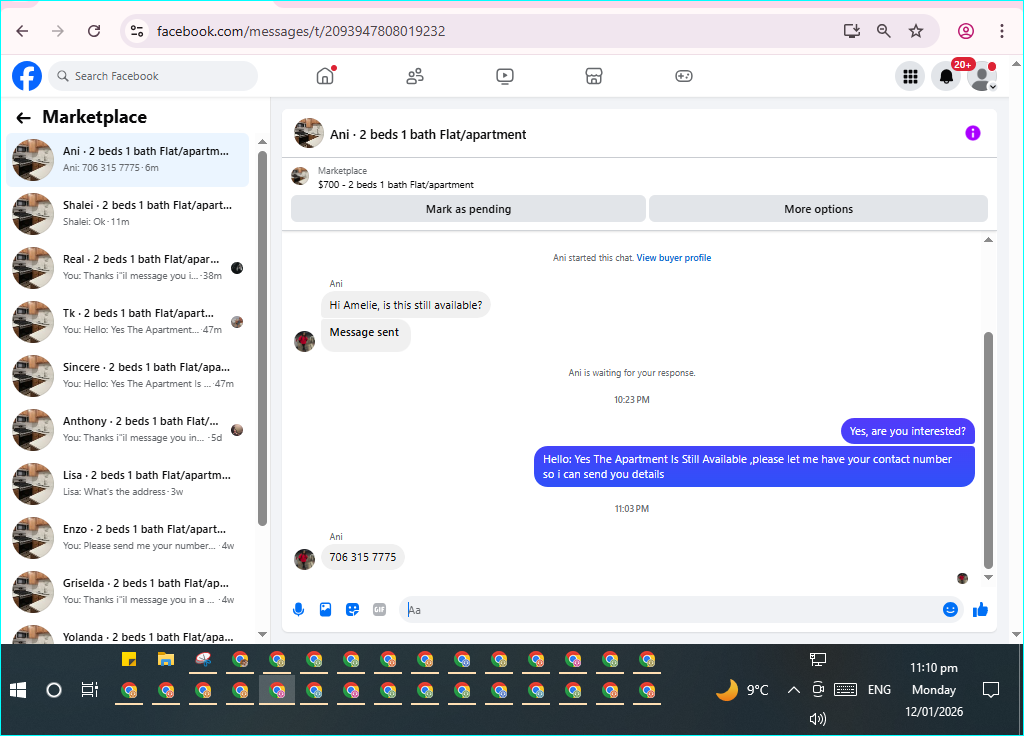
Task: Click Ani's chat header name
Action: (428, 135)
